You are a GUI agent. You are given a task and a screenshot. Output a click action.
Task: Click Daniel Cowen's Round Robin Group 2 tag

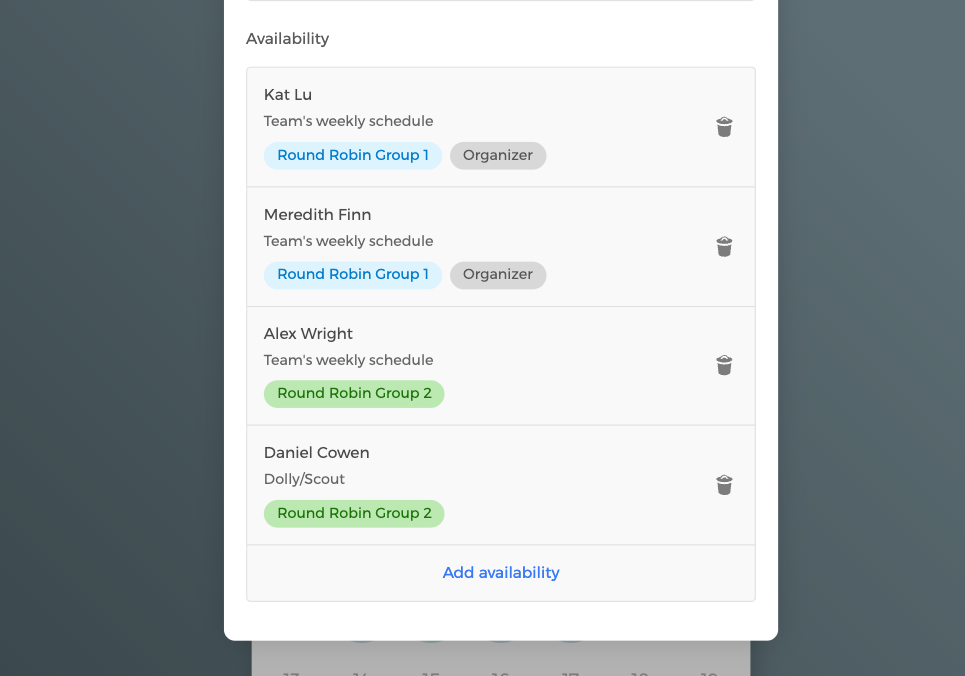[x=354, y=514]
